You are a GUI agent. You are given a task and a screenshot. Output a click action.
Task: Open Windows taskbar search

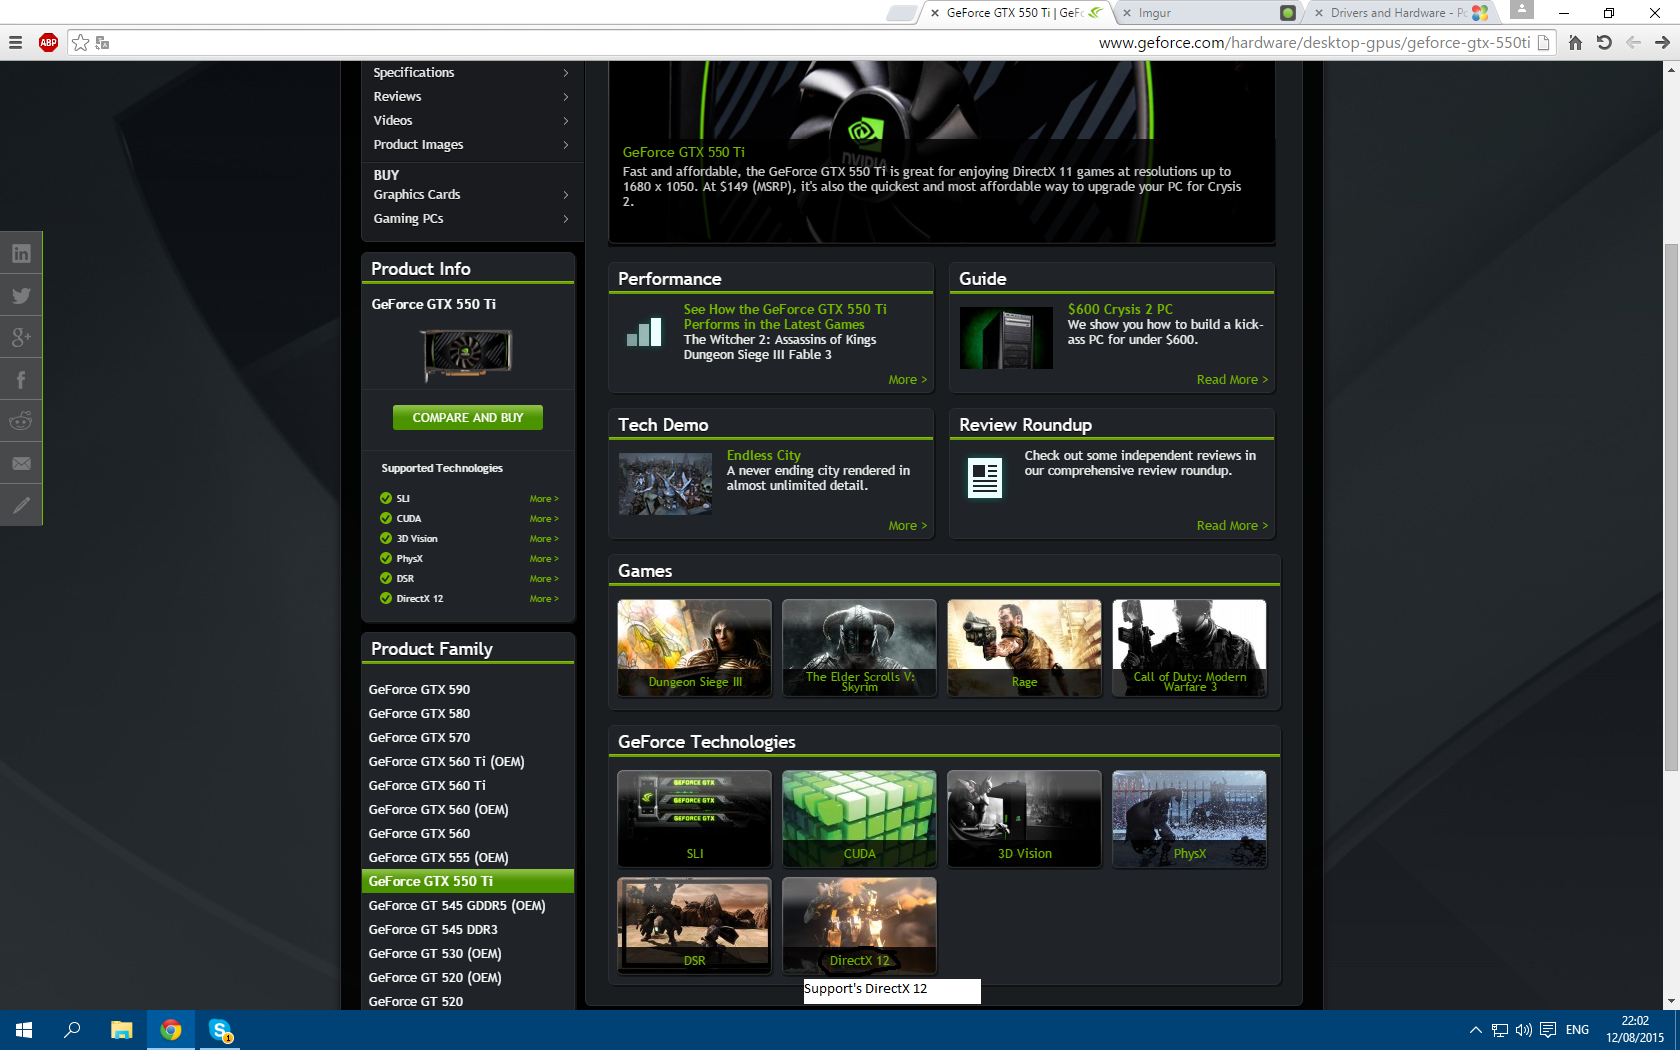tap(72, 1030)
